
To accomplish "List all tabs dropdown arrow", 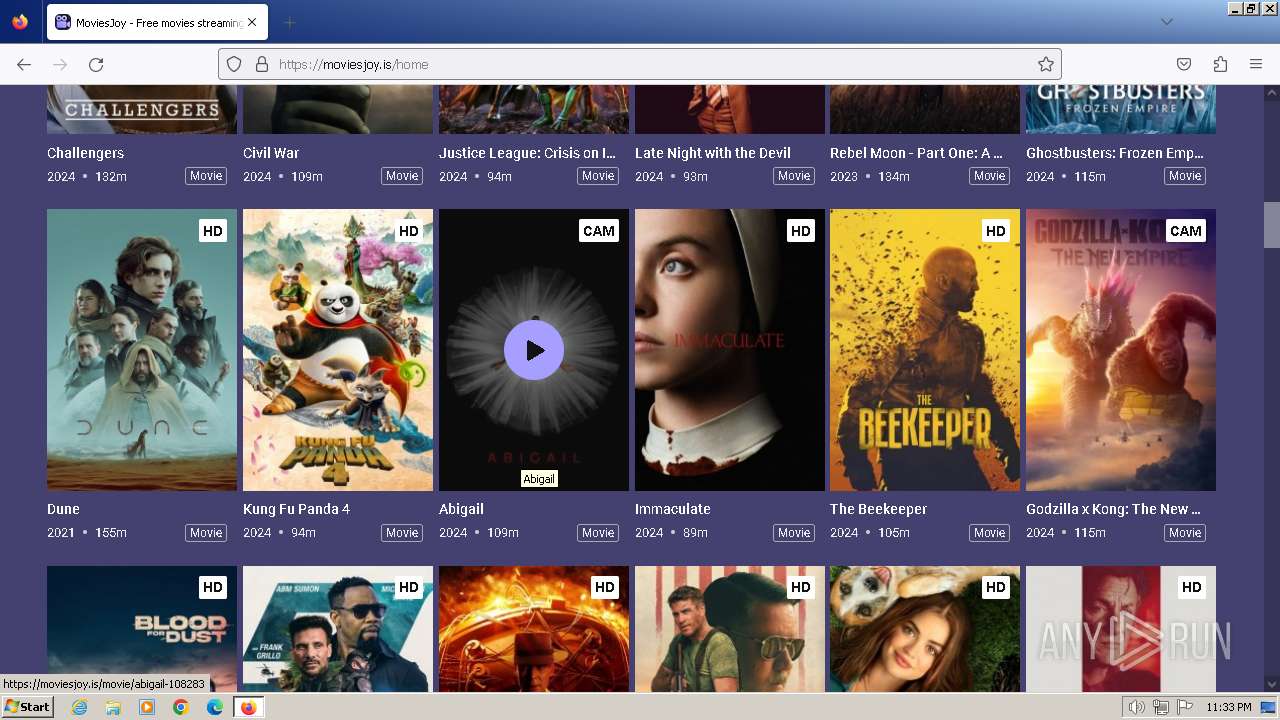I will tap(1166, 22).
